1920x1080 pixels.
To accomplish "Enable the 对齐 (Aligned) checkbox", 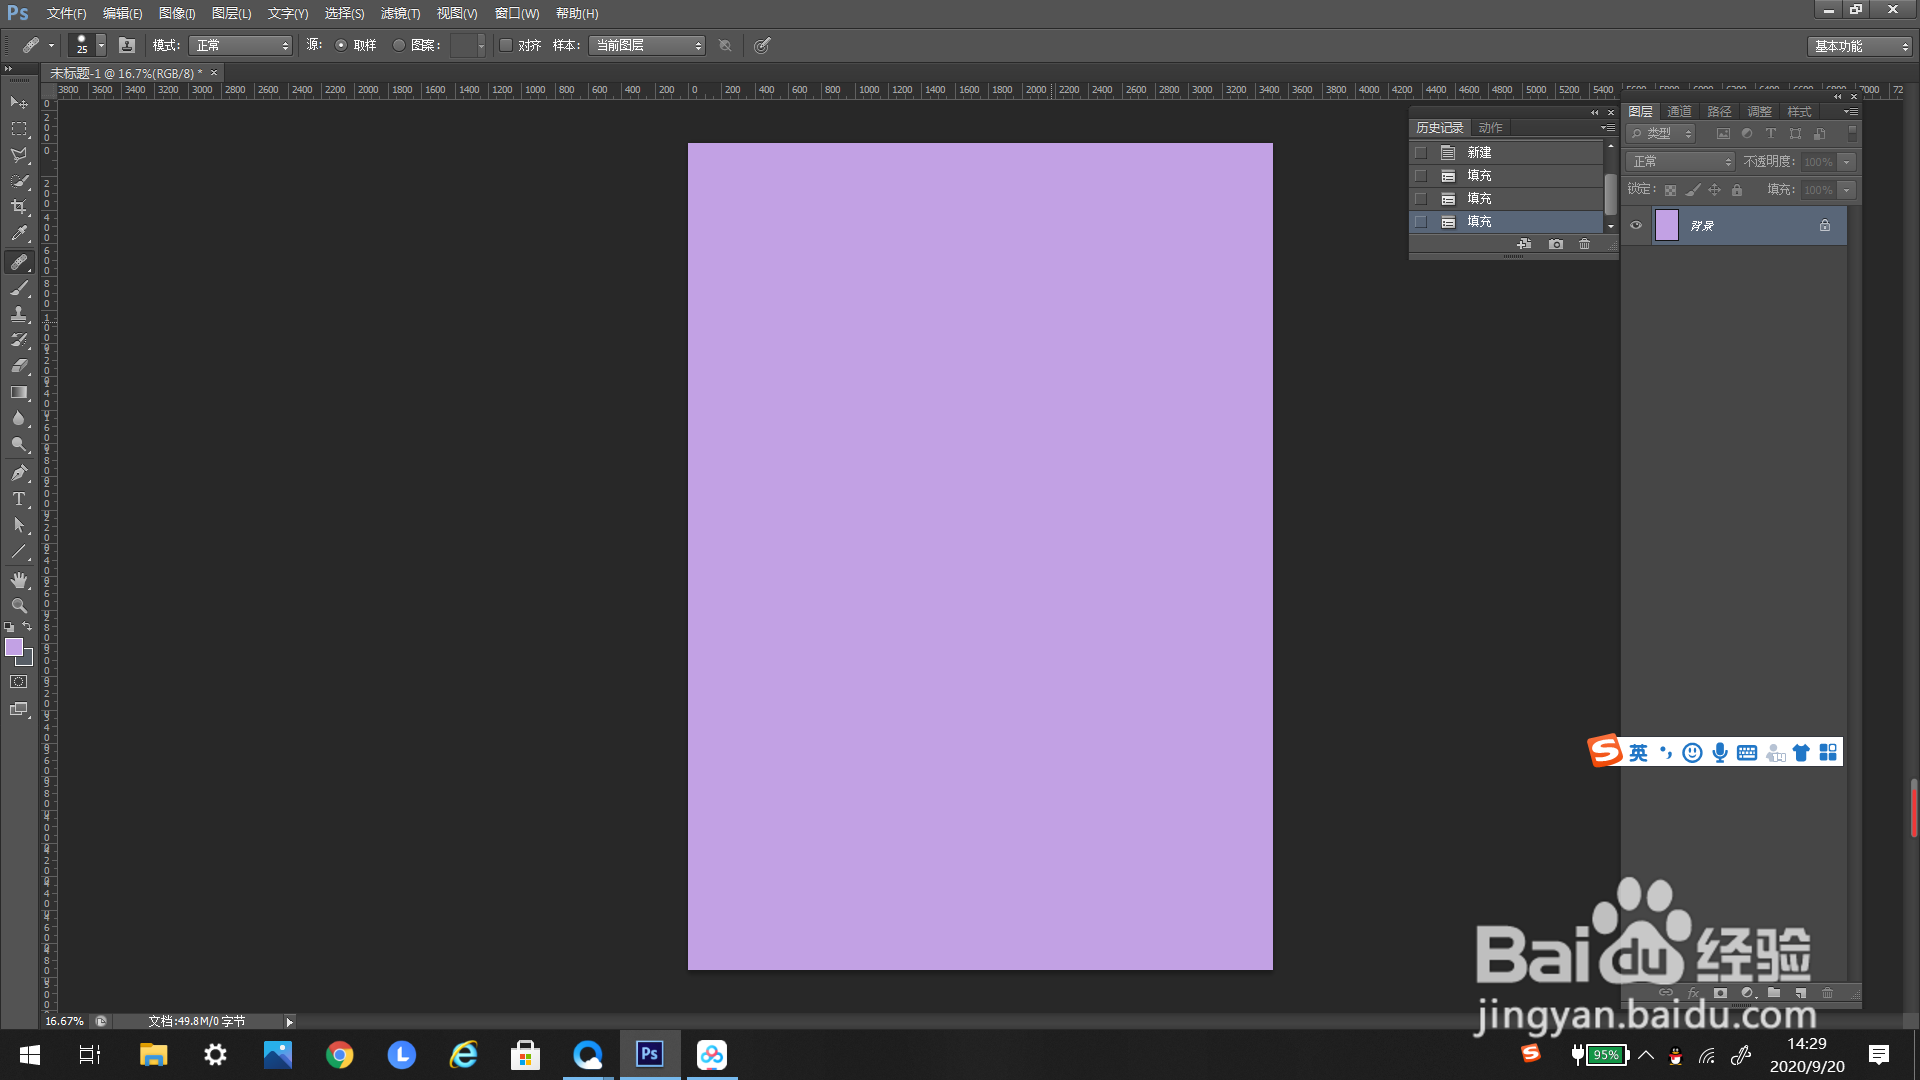I will click(x=506, y=45).
